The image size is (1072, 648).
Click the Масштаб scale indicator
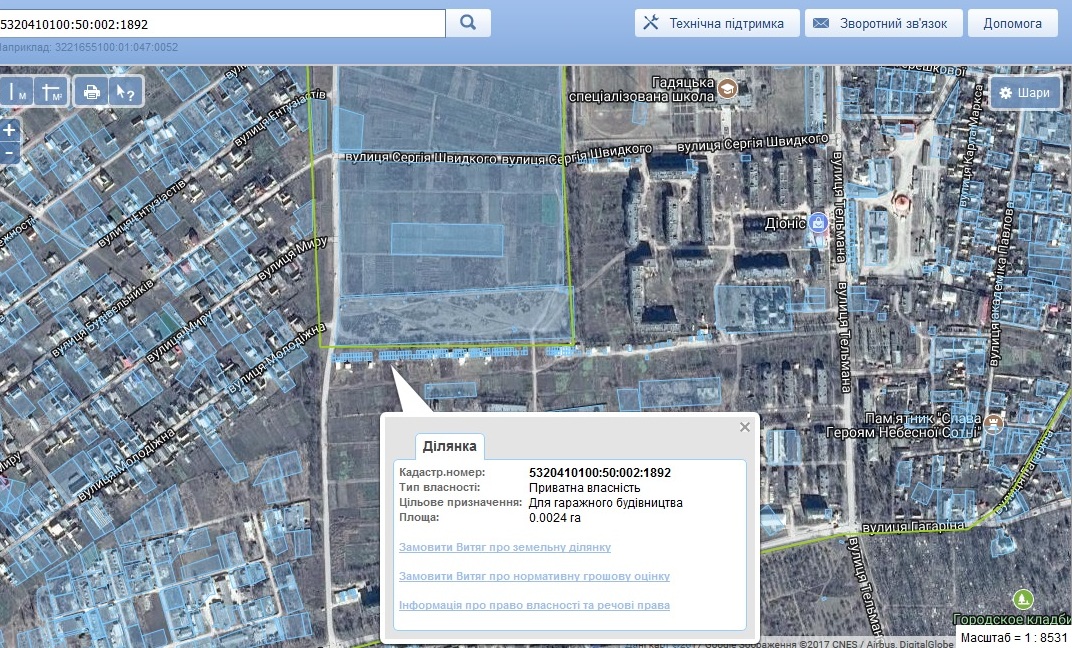click(1013, 637)
